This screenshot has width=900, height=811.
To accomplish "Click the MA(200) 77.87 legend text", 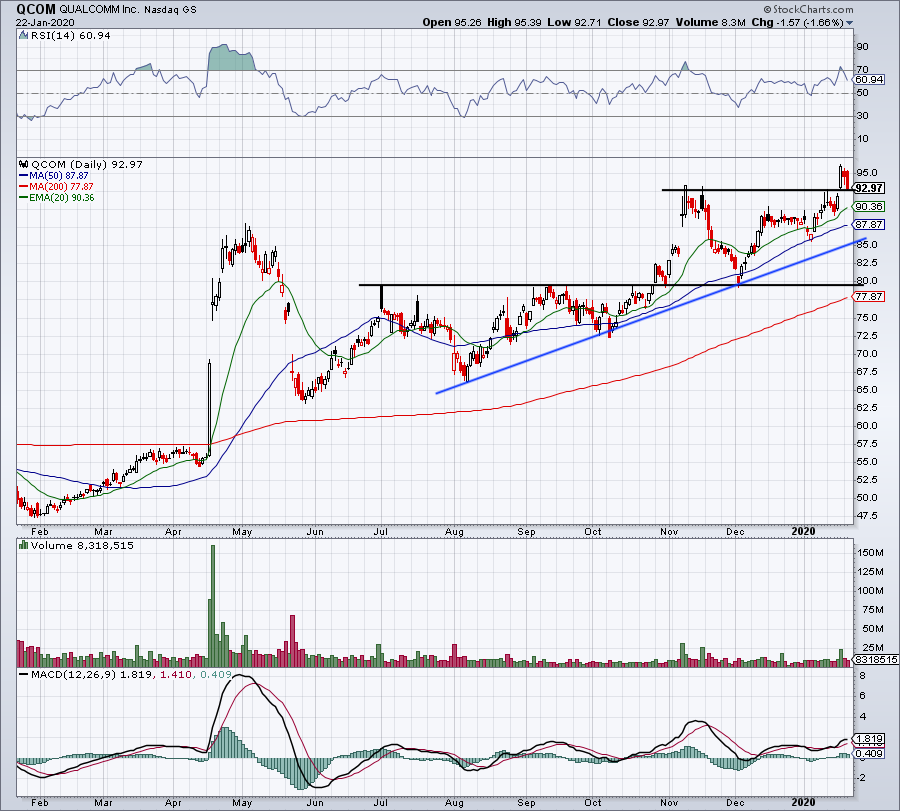I will pyautogui.click(x=61, y=187).
